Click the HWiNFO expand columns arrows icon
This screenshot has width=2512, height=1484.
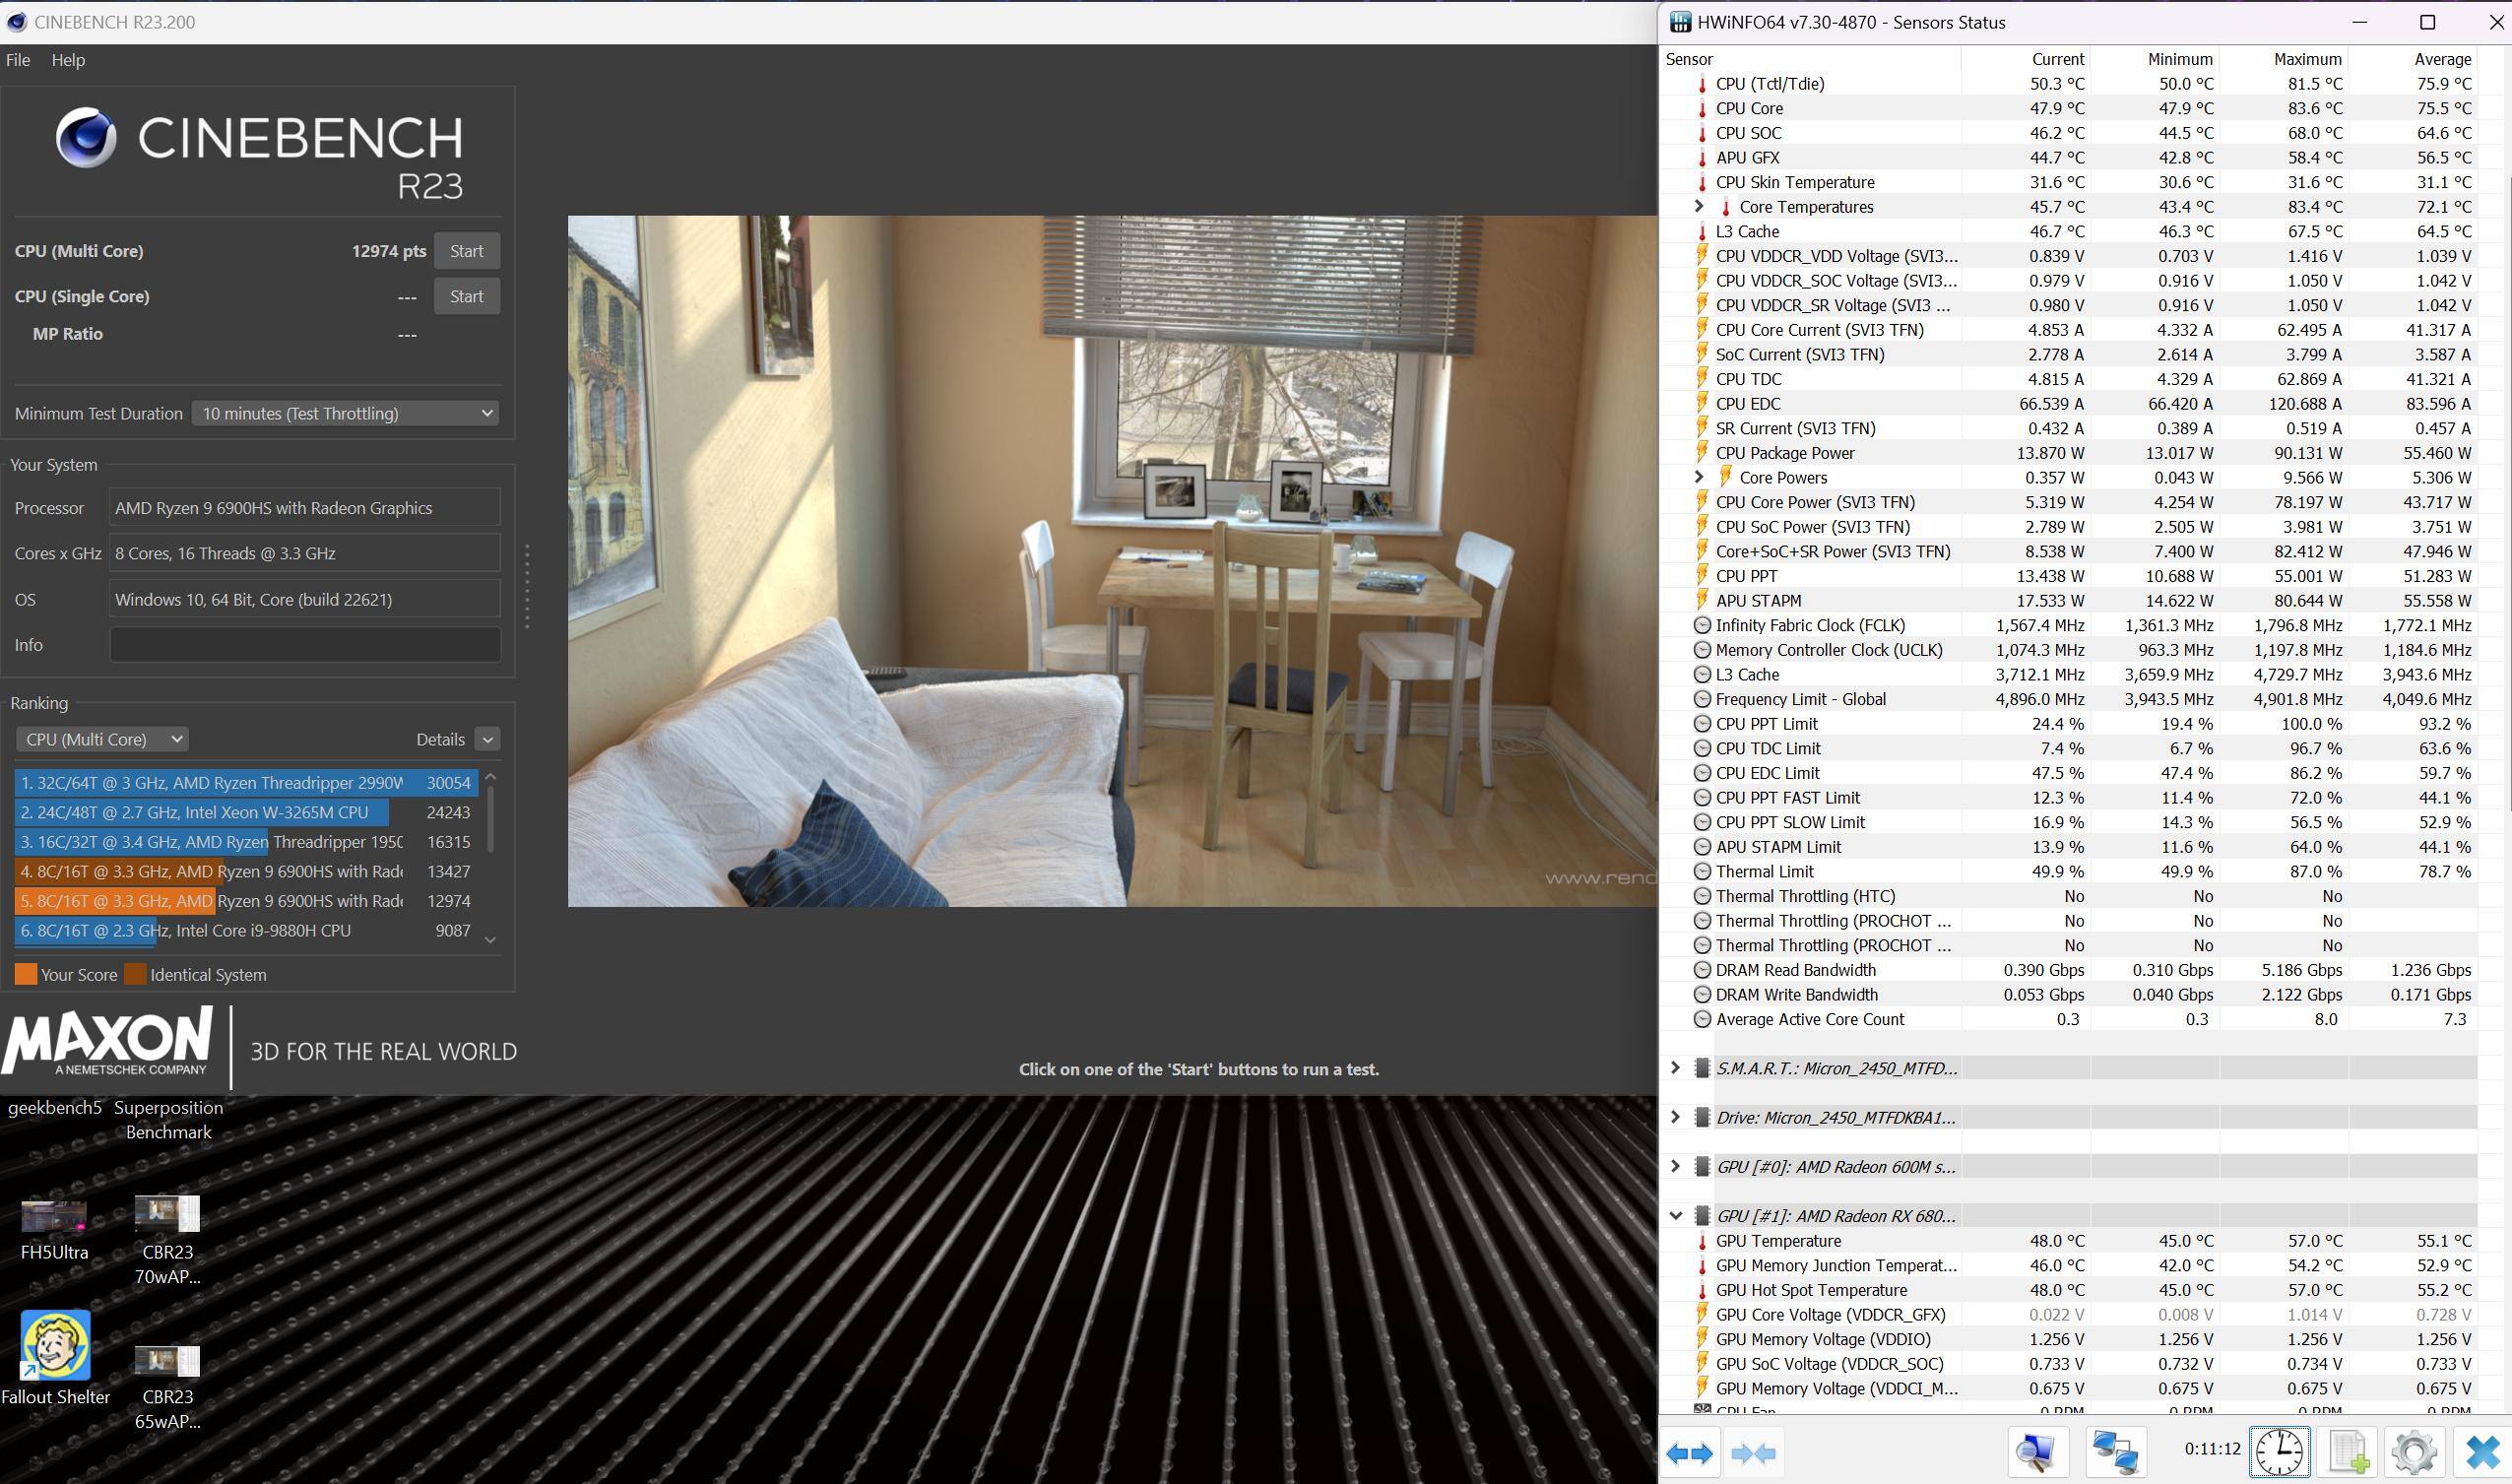[x=1690, y=1452]
